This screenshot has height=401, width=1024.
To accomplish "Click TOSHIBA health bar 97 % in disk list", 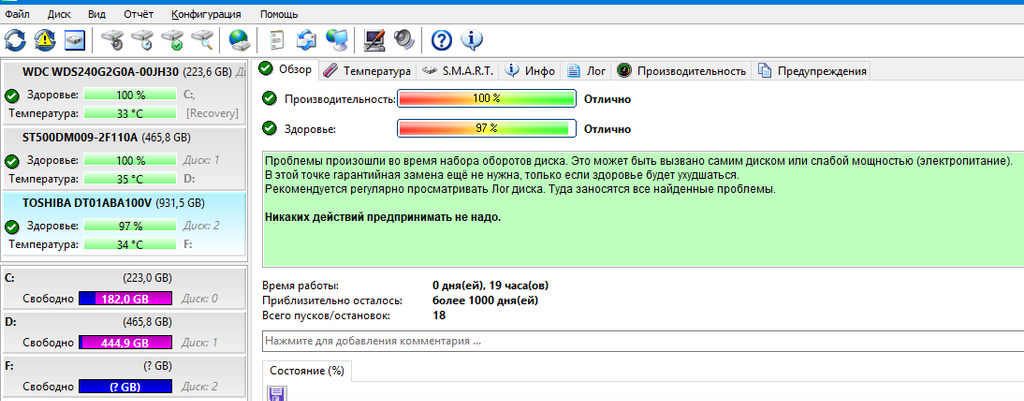I will coord(130,227).
